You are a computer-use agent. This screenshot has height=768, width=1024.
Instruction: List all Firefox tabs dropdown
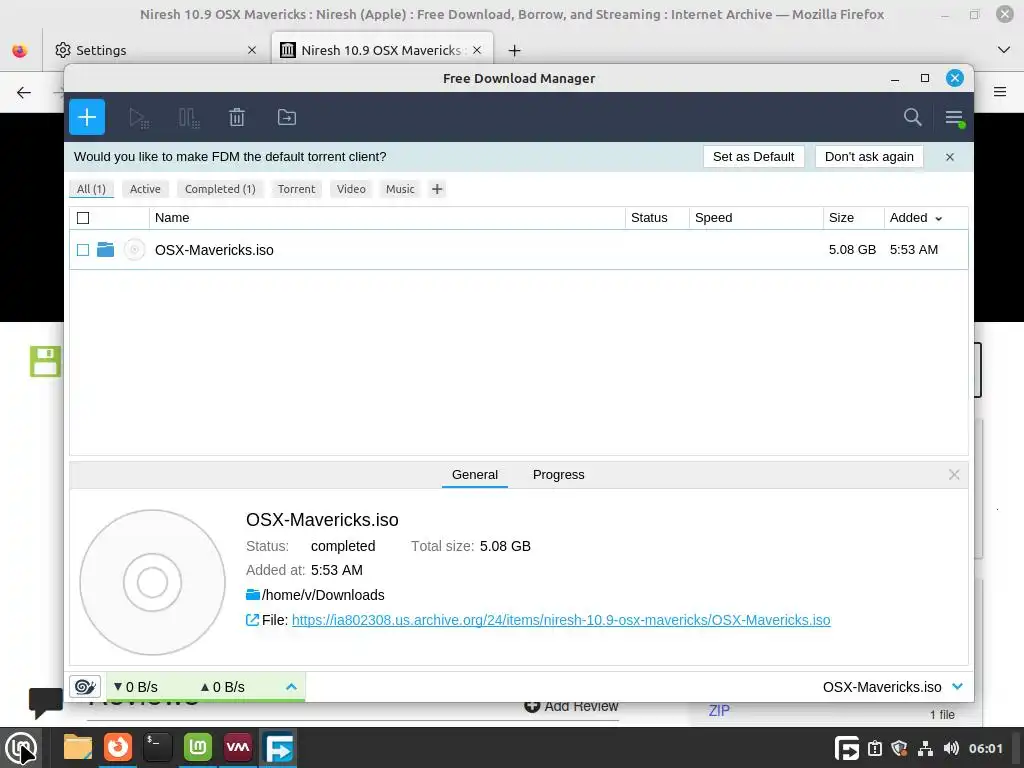pyautogui.click(x=1004, y=50)
